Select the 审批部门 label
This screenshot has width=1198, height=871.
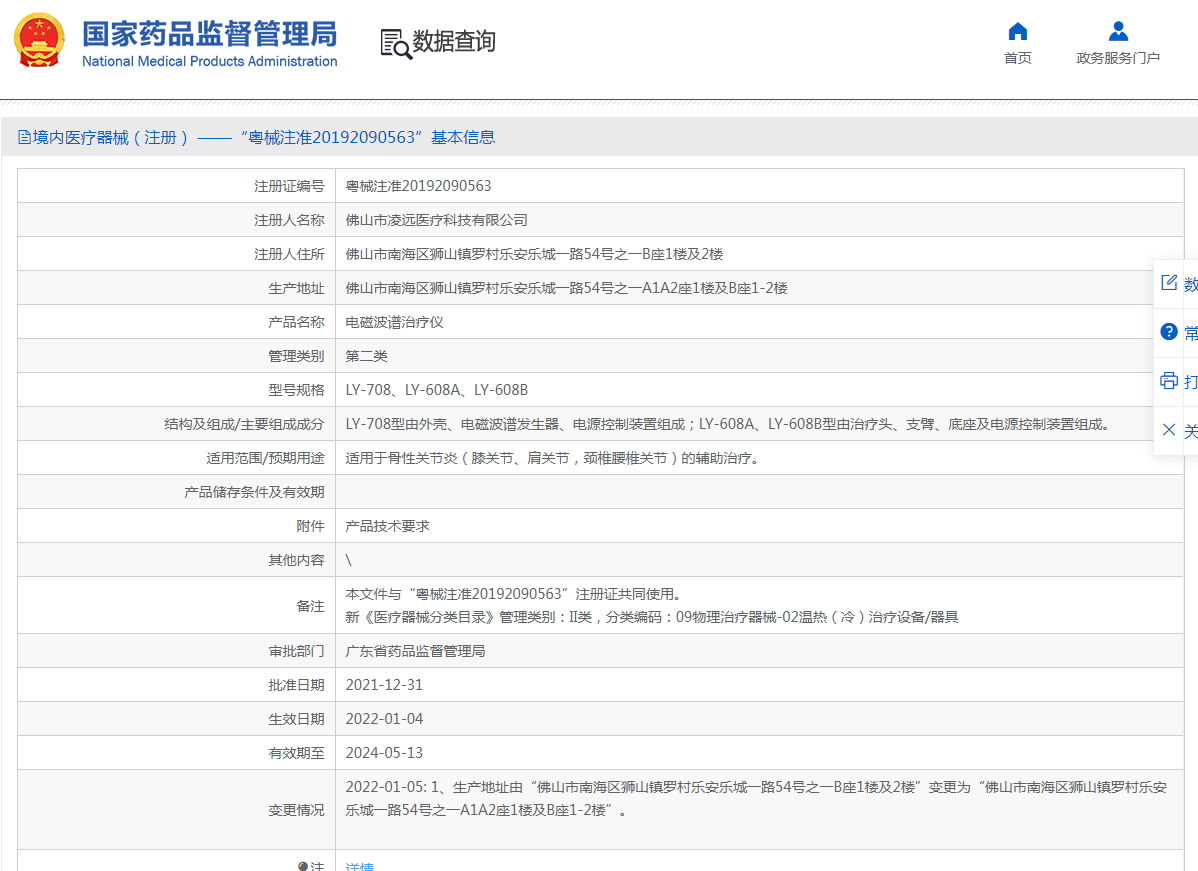[296, 651]
